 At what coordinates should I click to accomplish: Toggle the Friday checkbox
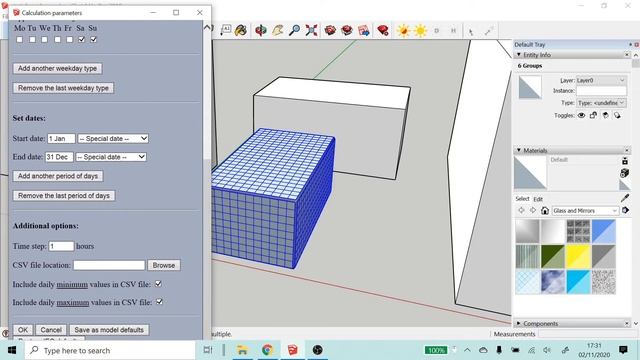[69, 40]
